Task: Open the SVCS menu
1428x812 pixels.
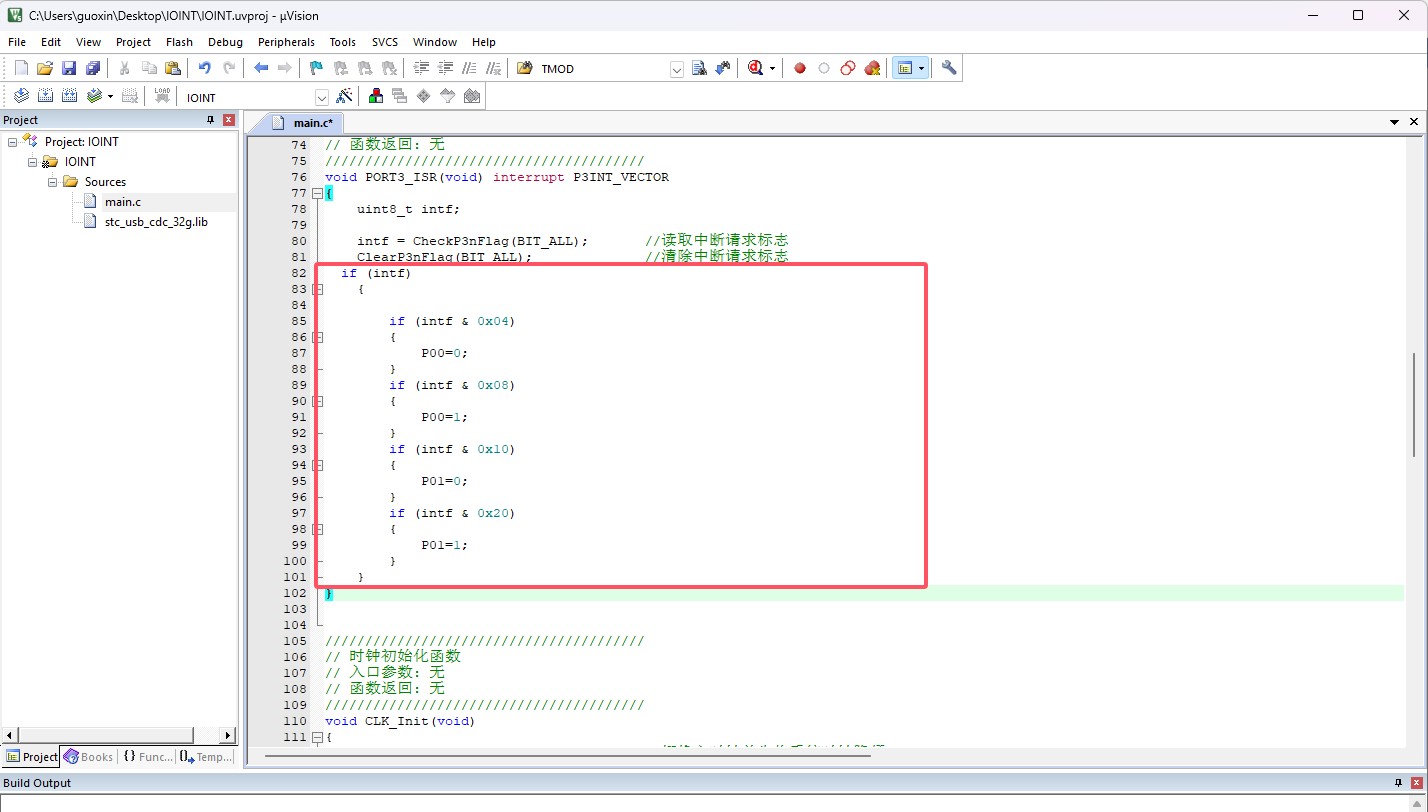Action: 385,42
